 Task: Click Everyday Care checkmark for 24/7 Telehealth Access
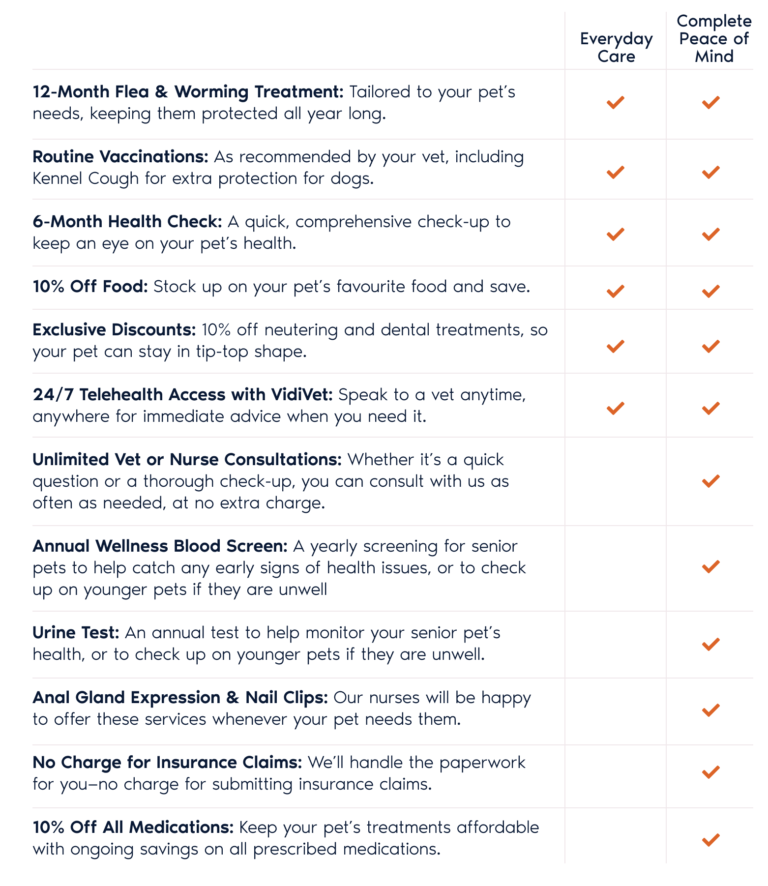[615, 408]
